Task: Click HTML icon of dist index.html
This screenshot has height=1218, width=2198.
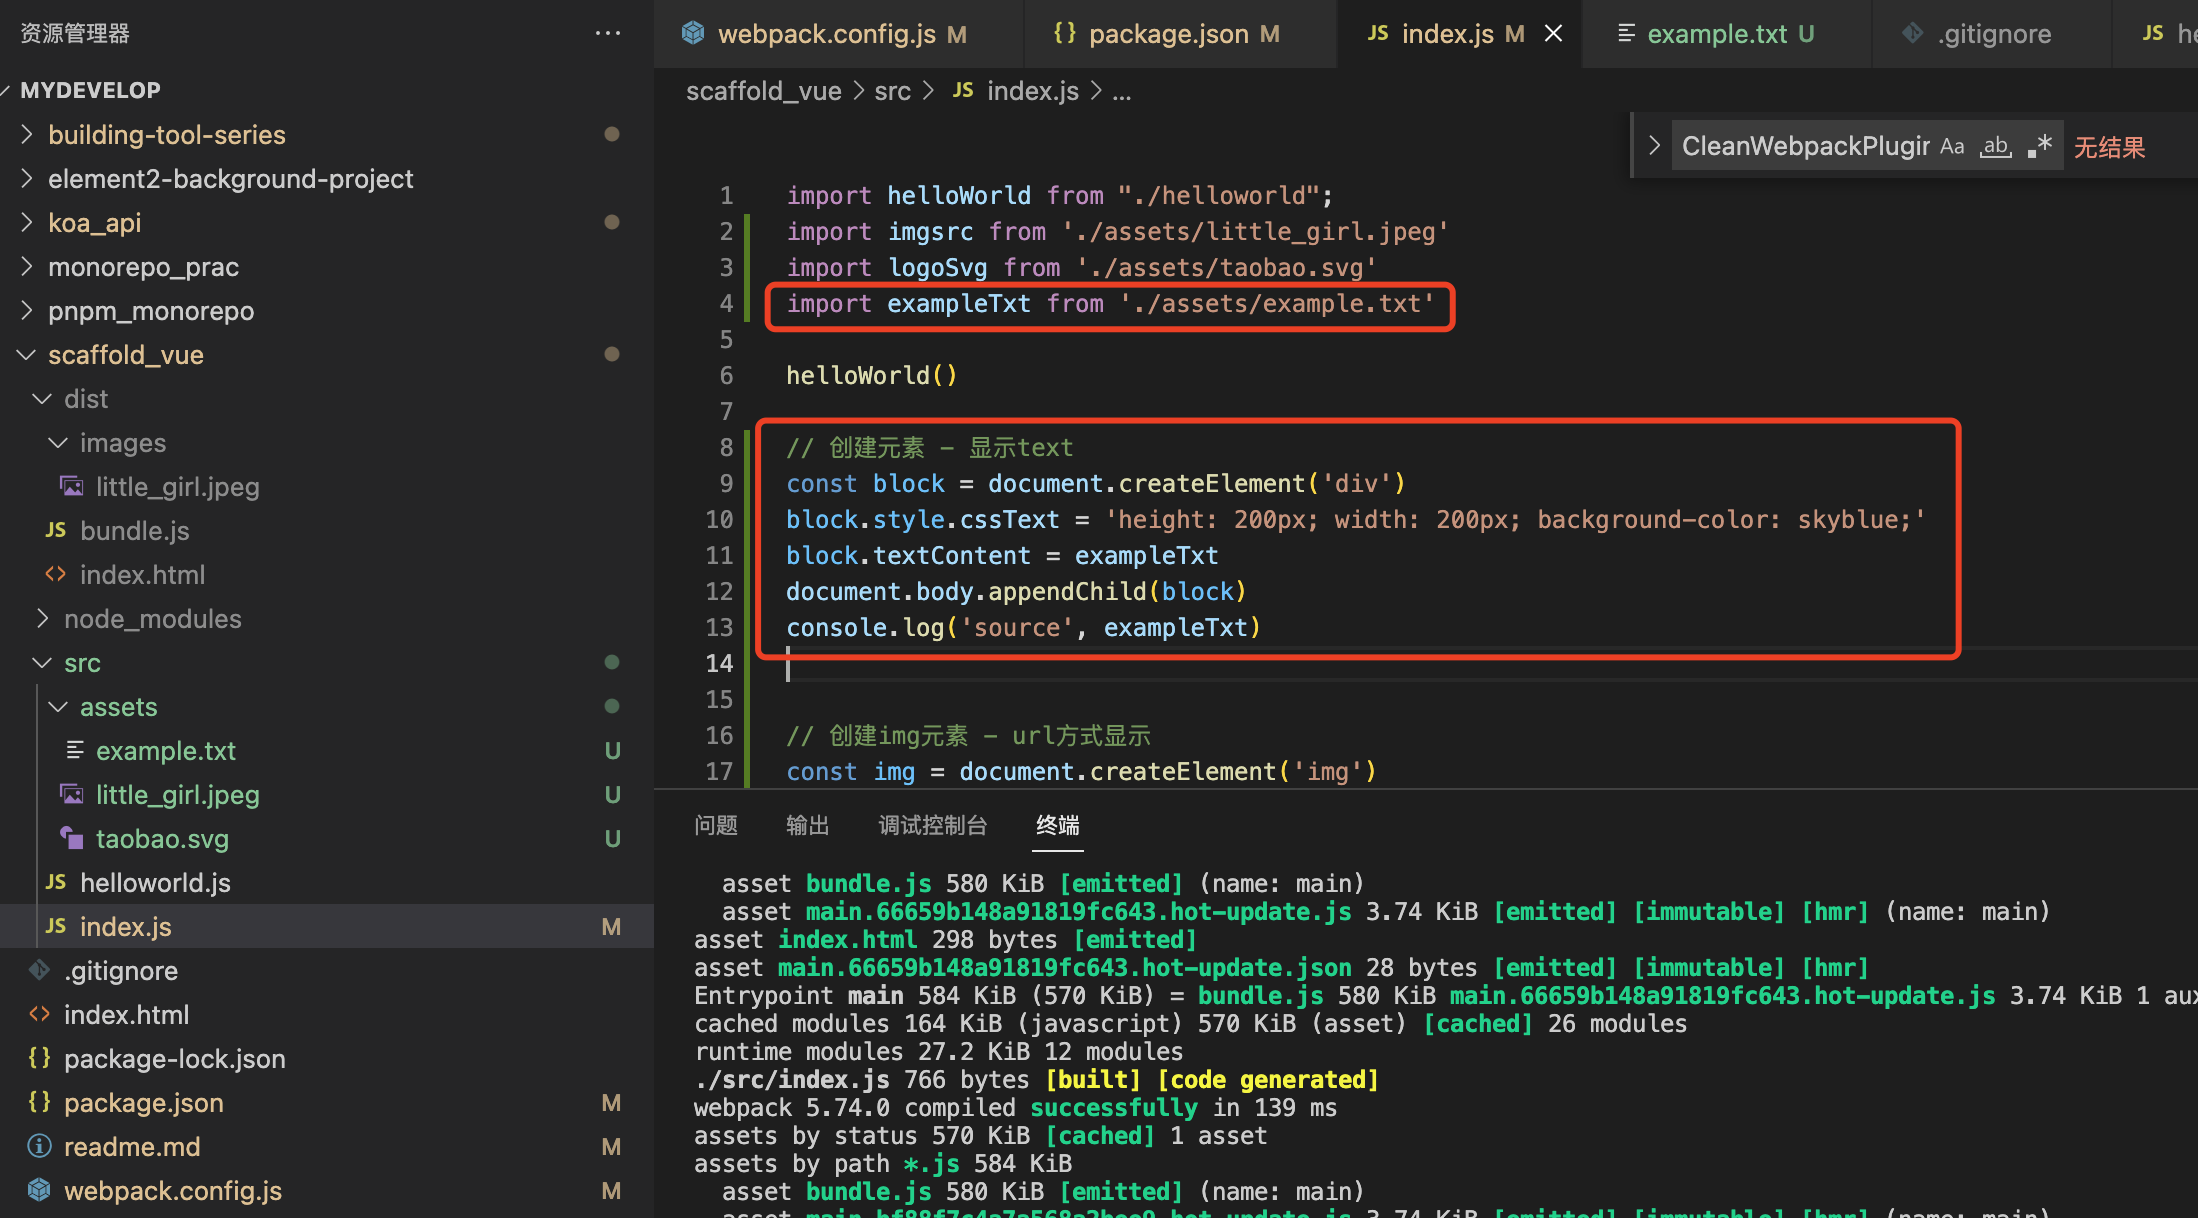Action: [56, 574]
